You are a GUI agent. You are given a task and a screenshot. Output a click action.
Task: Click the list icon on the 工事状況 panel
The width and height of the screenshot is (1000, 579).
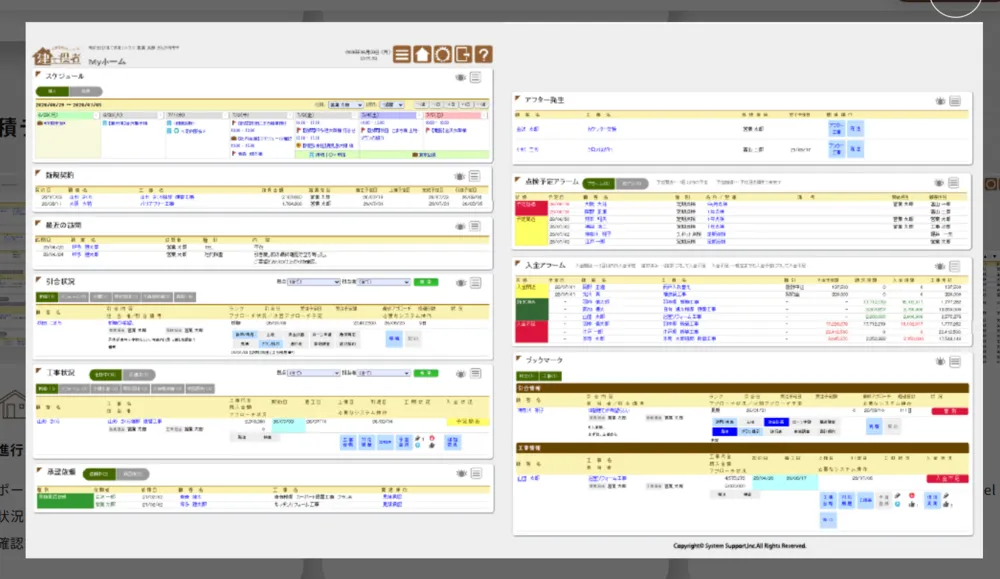(x=476, y=374)
